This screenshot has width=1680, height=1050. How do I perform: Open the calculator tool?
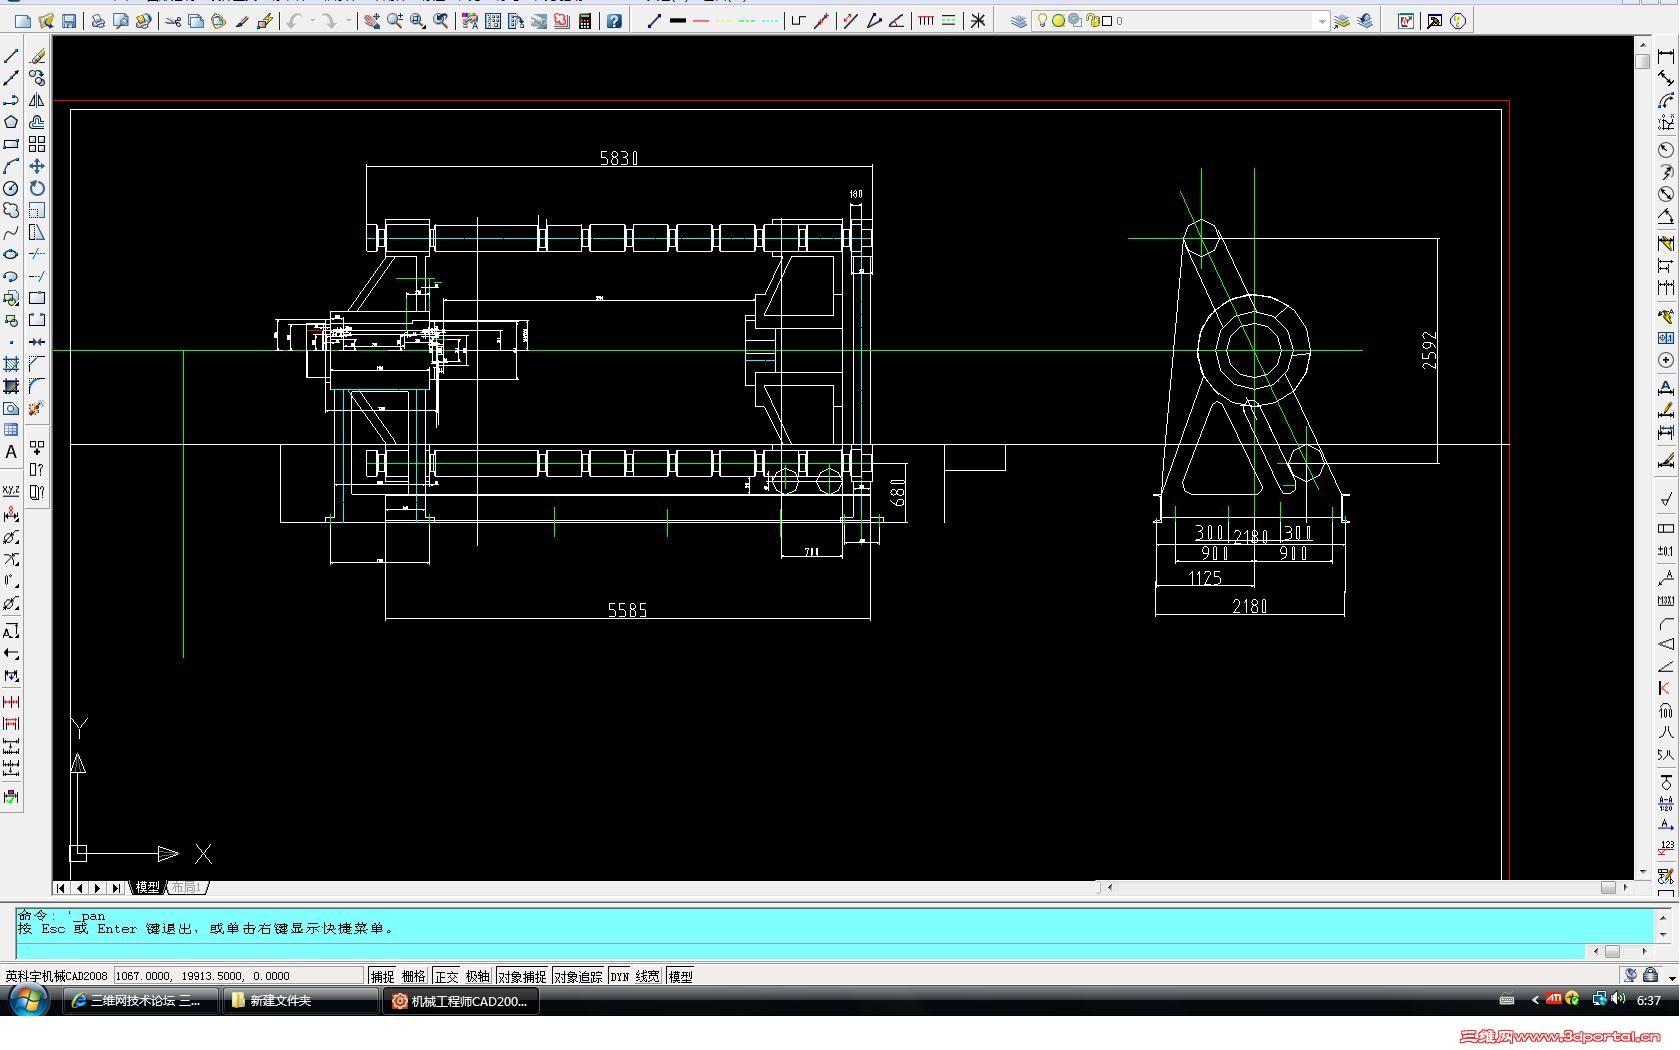click(585, 21)
